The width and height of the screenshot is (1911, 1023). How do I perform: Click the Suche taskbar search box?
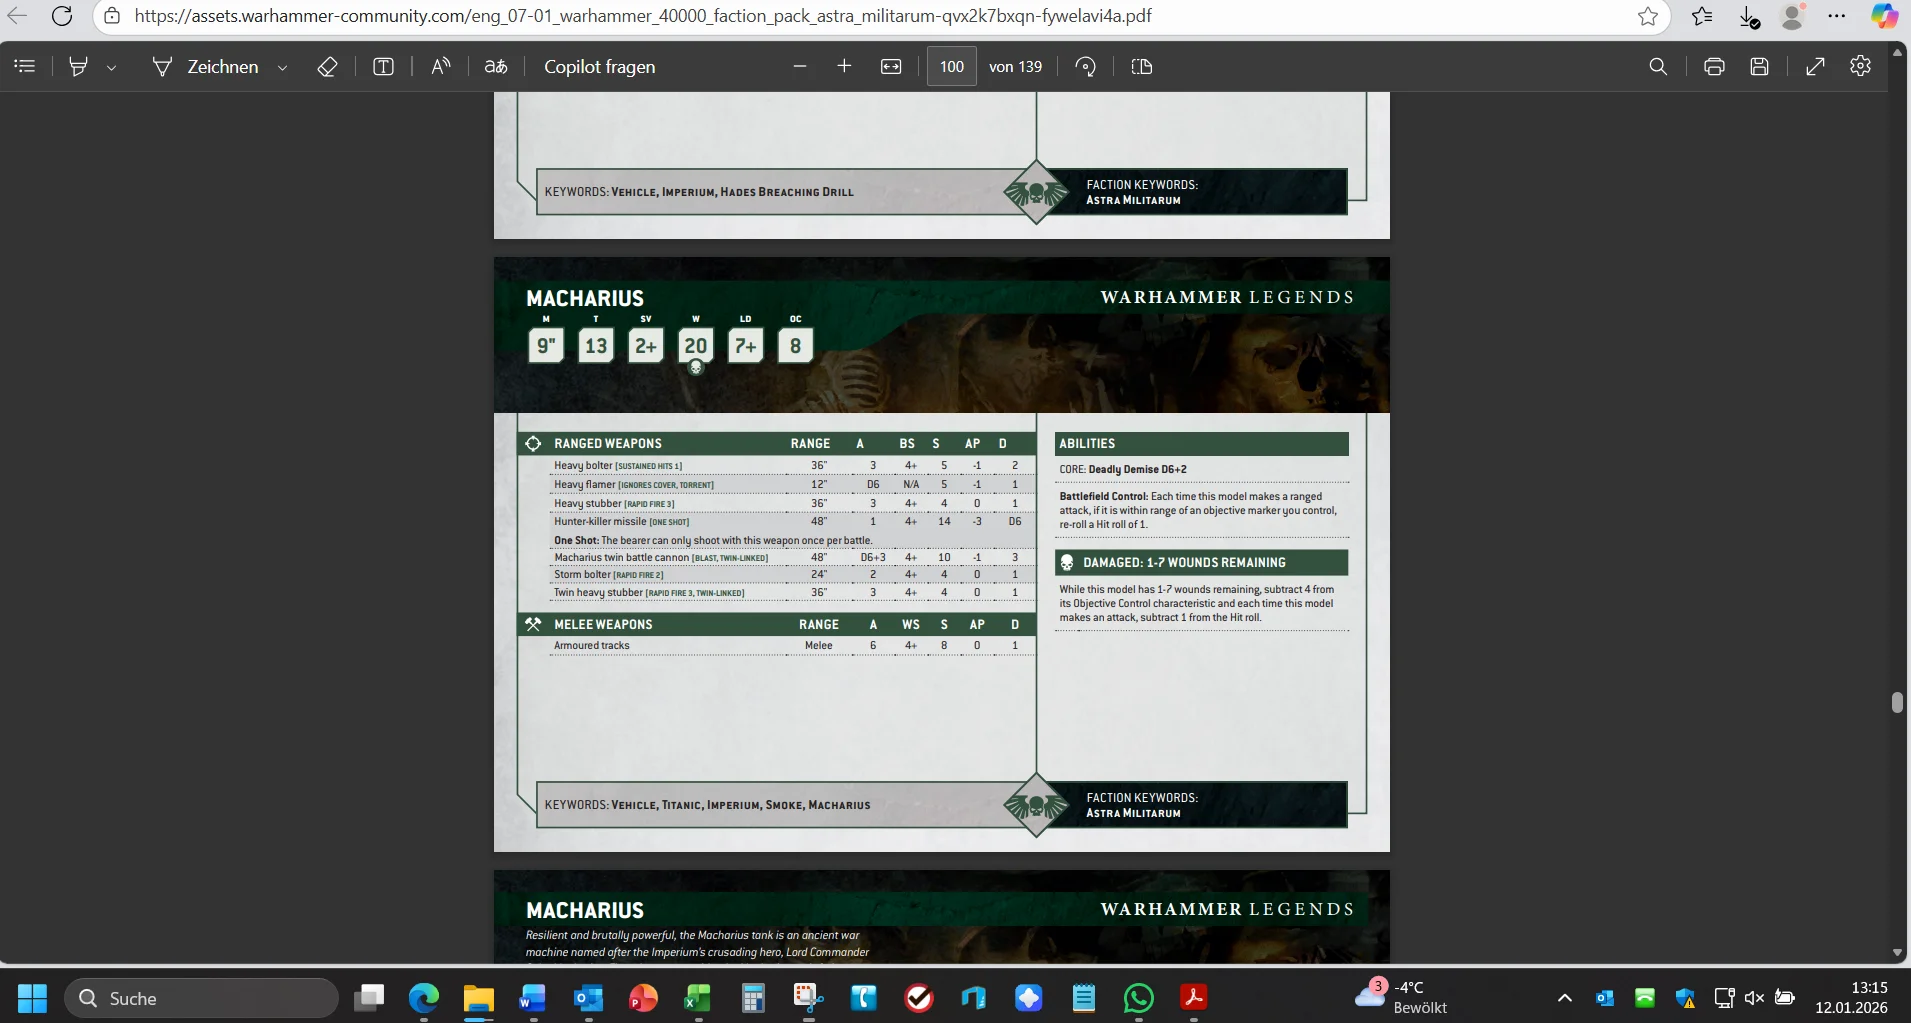(x=202, y=998)
